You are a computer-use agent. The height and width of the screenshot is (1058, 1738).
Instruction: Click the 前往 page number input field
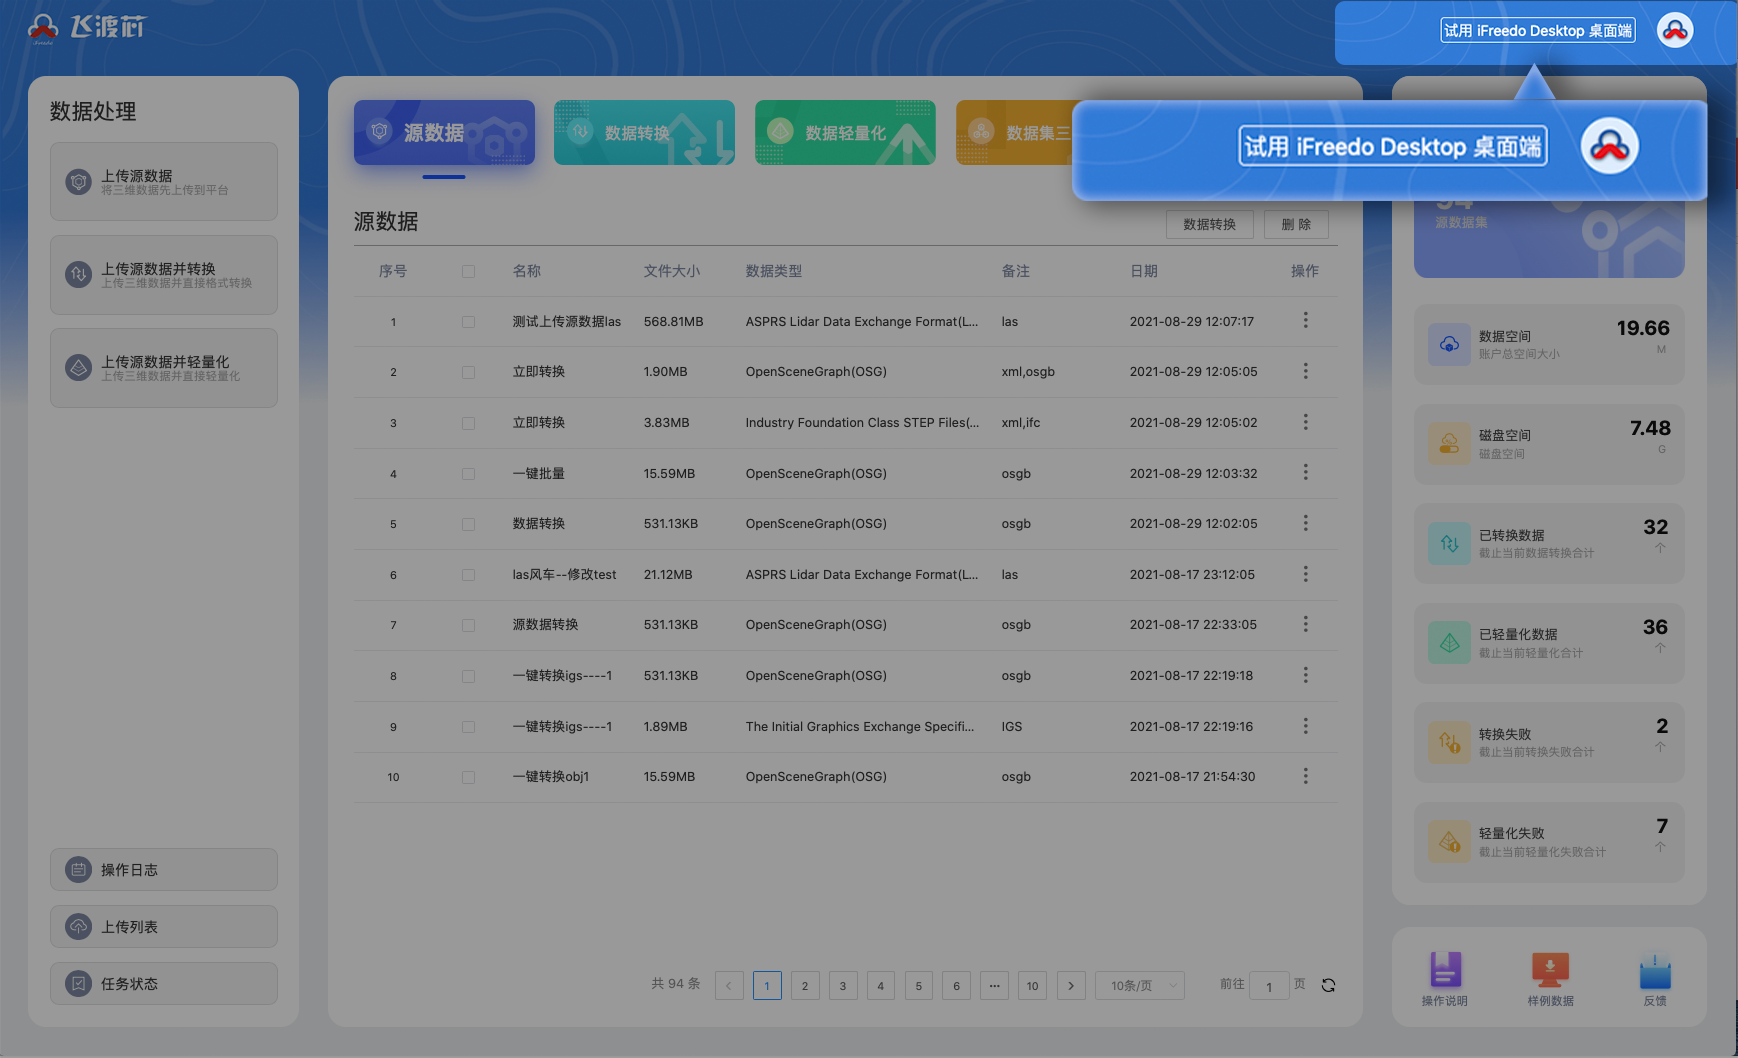pyautogui.click(x=1269, y=986)
